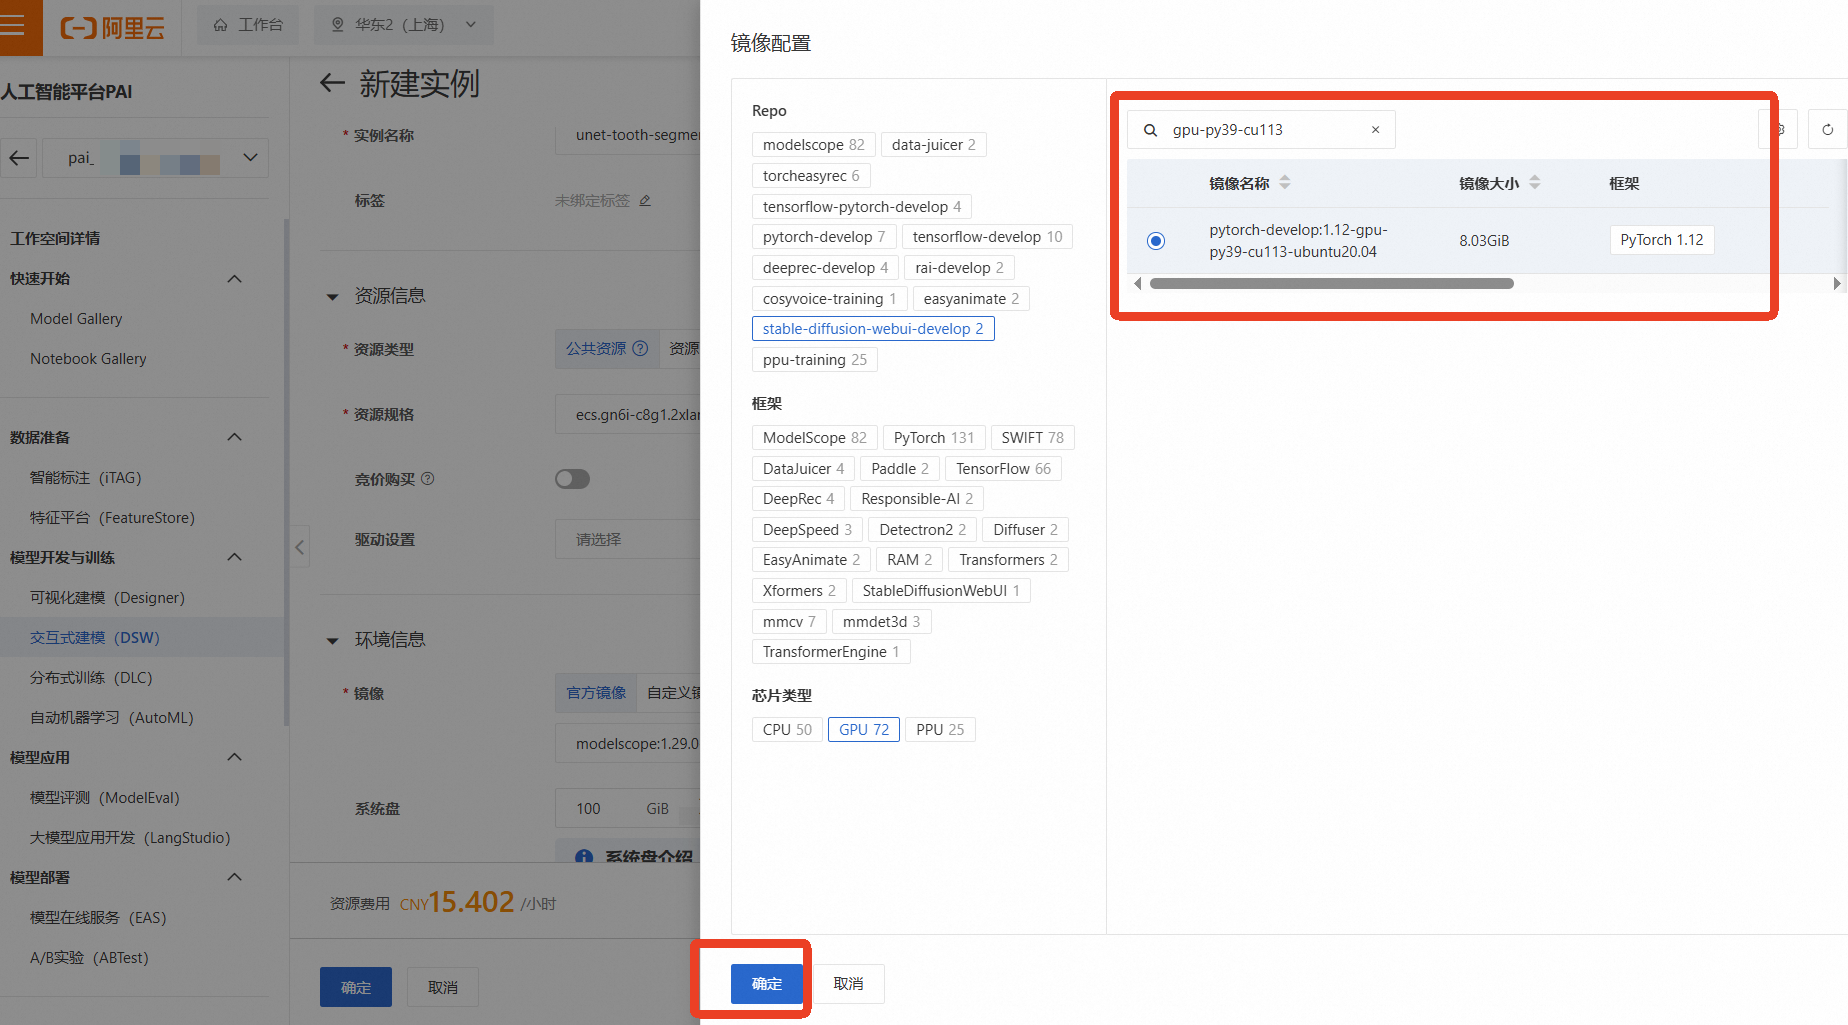
Task: Click the Alibaba Cloud logo
Action: [x=112, y=27]
